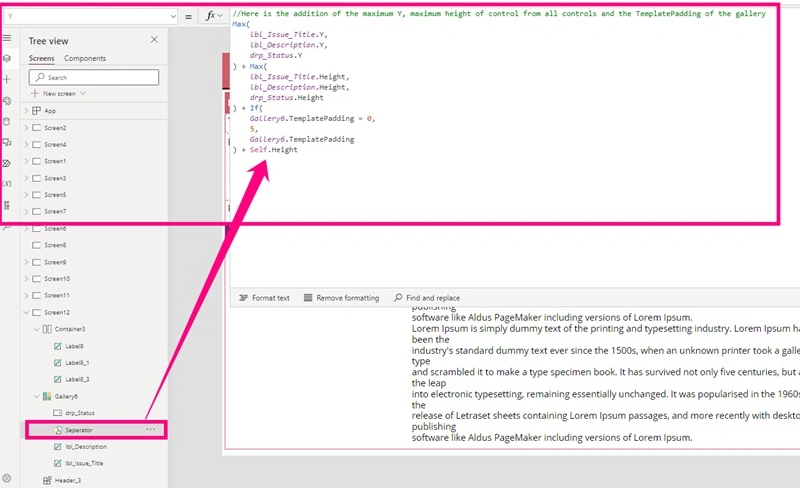Switch to the Screens tab
The height and width of the screenshot is (488, 800).
point(41,58)
